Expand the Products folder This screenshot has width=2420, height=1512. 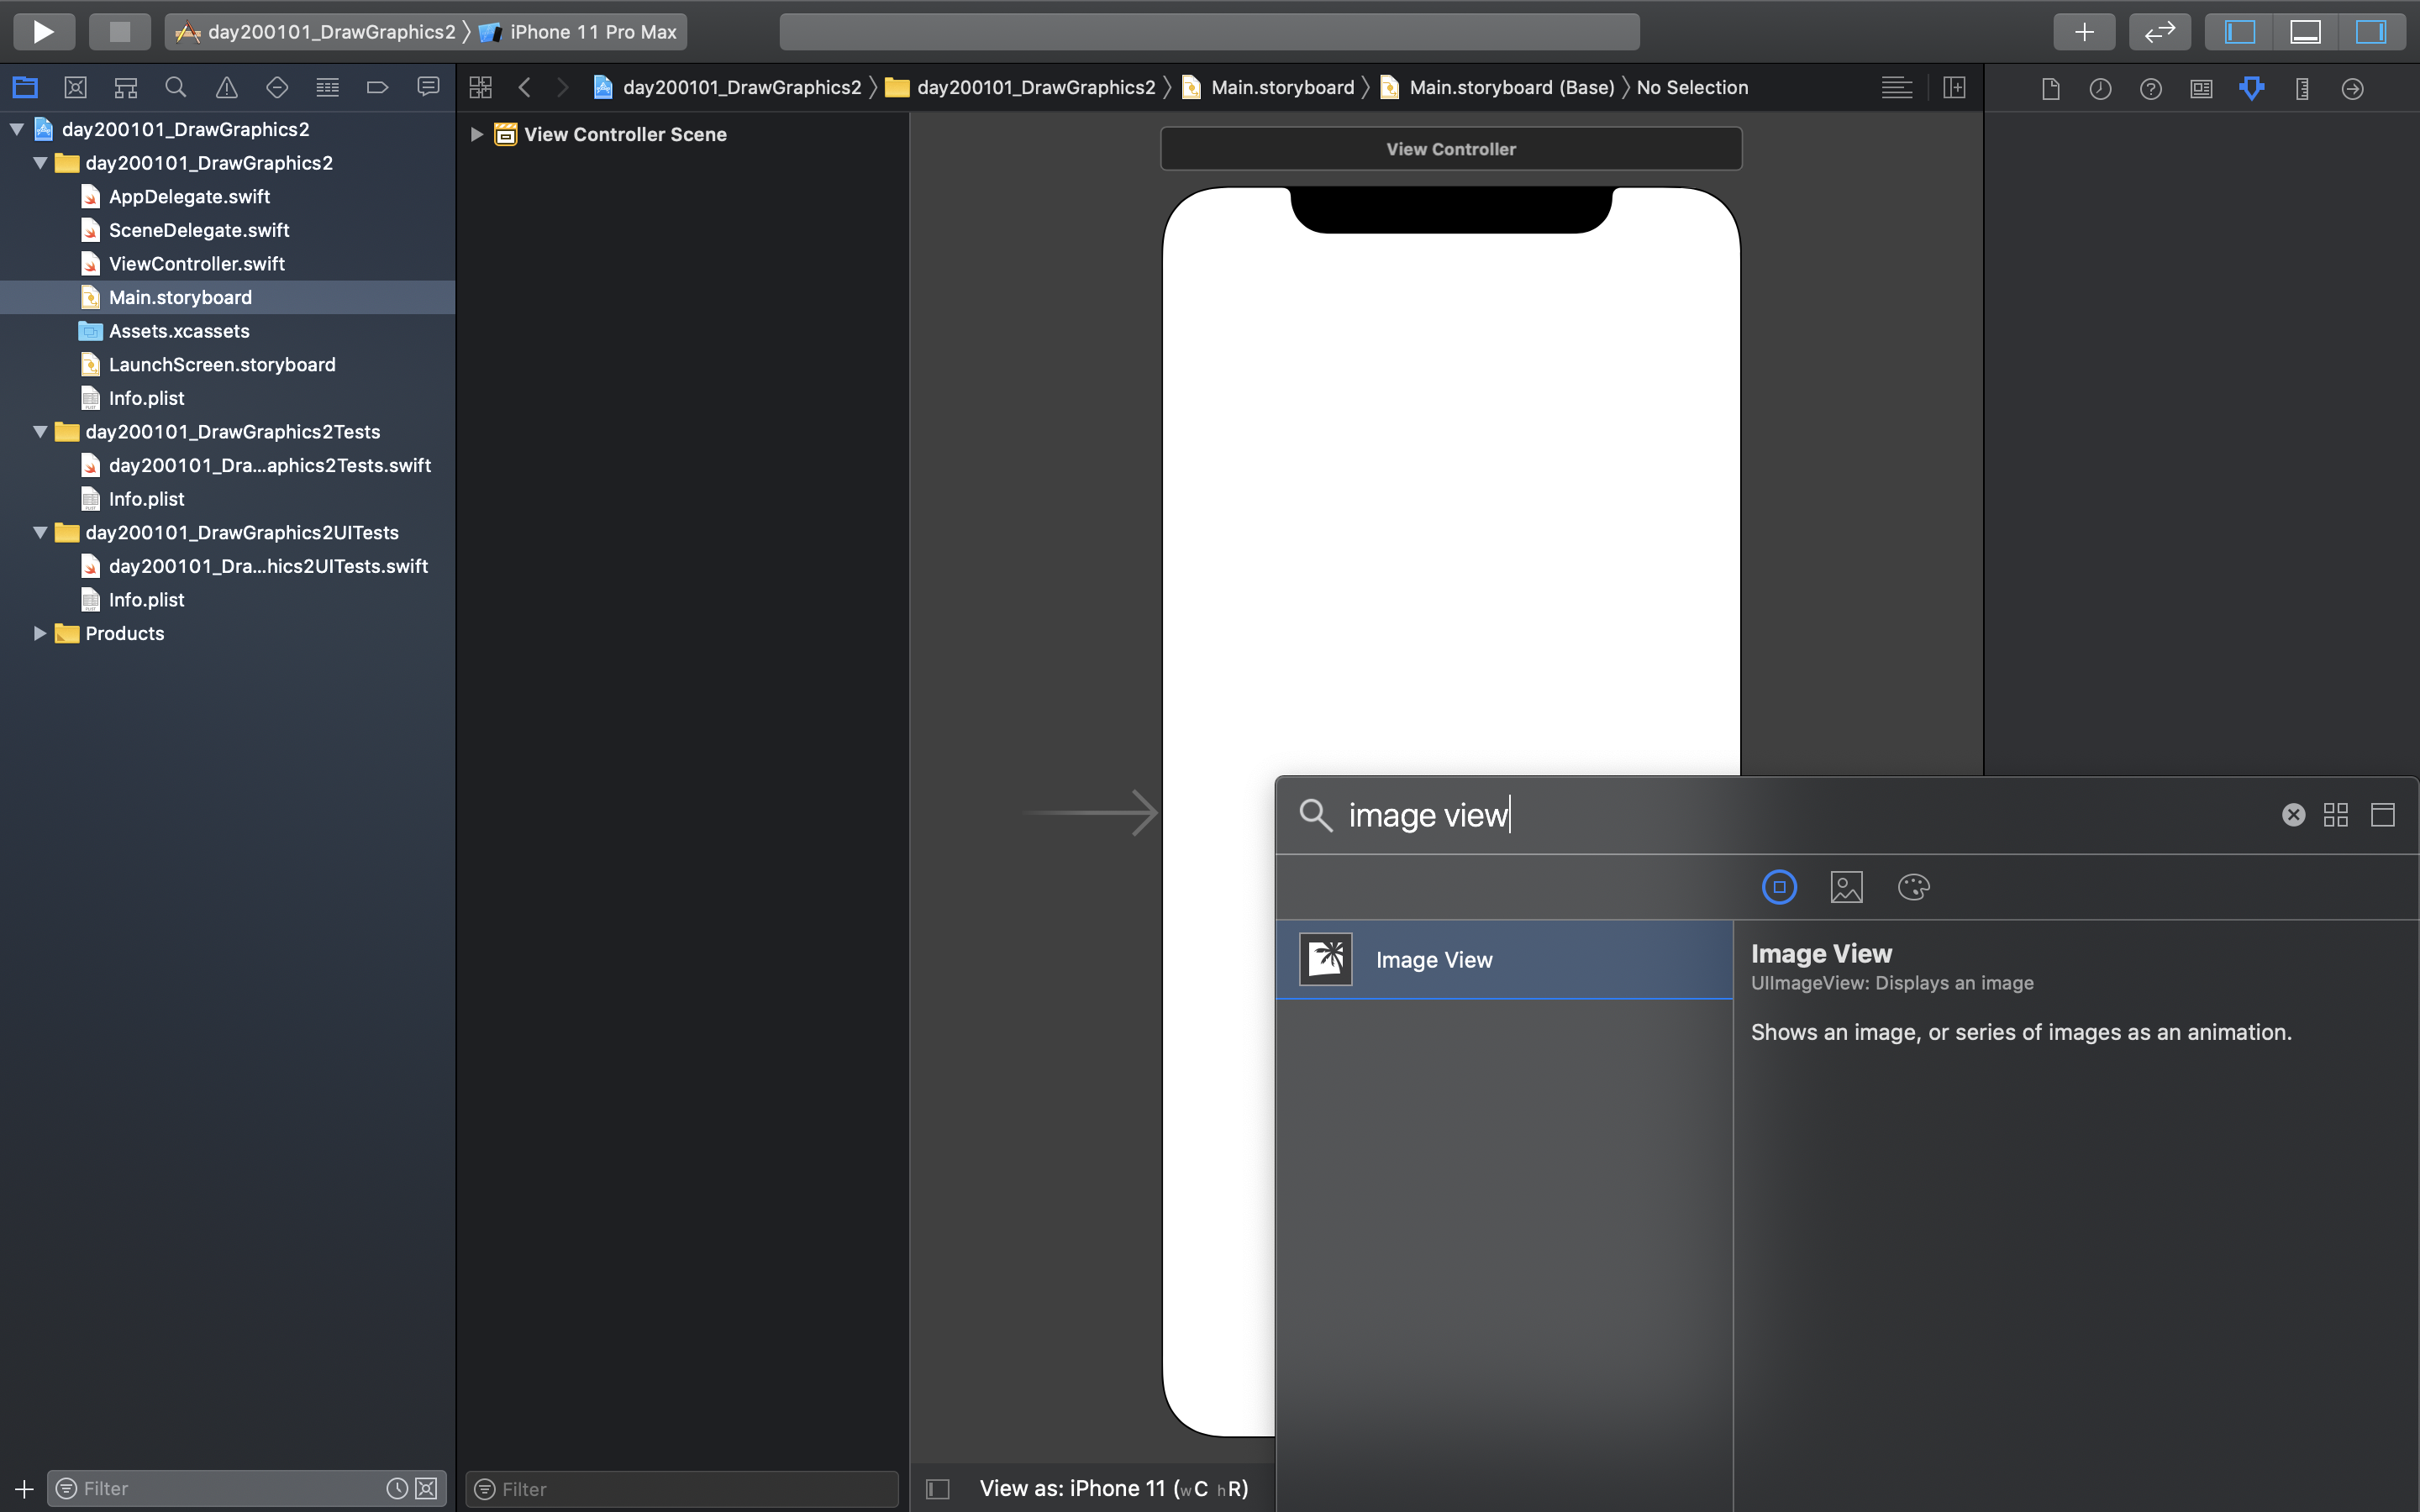pos(40,633)
